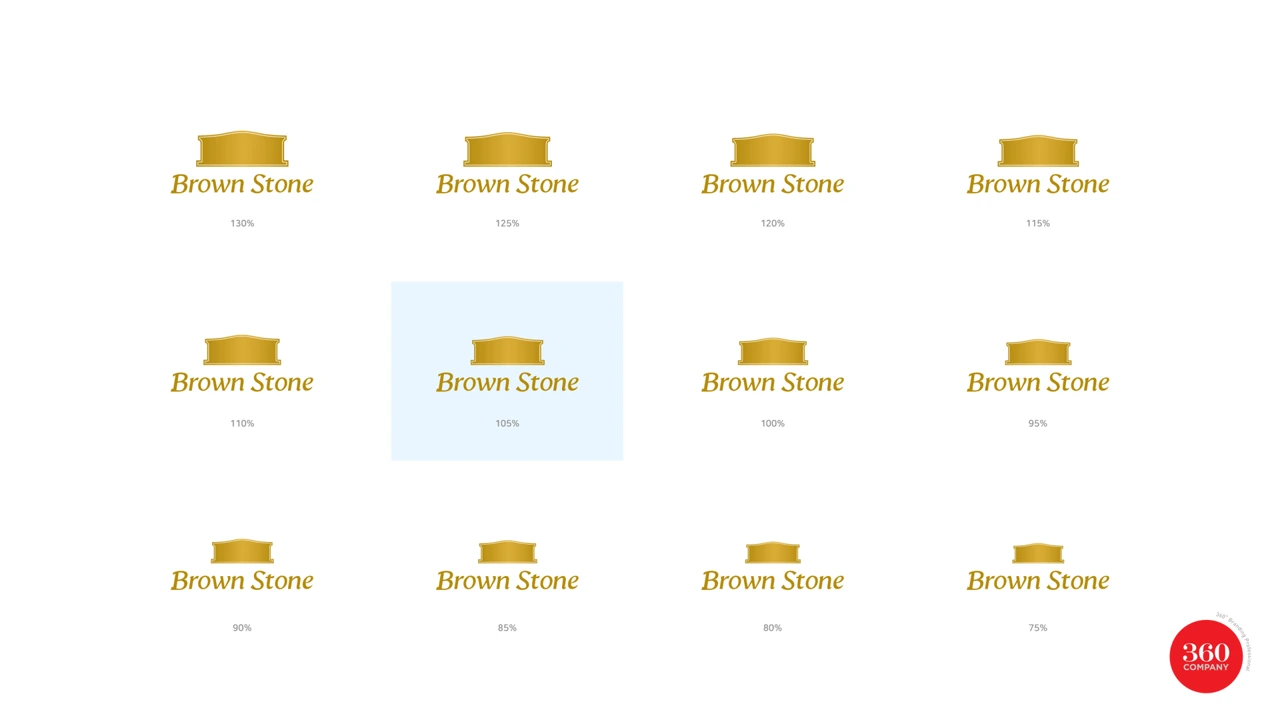Viewport: 1280px width, 720px height.
Task: Click the 105% label text
Action: point(507,423)
